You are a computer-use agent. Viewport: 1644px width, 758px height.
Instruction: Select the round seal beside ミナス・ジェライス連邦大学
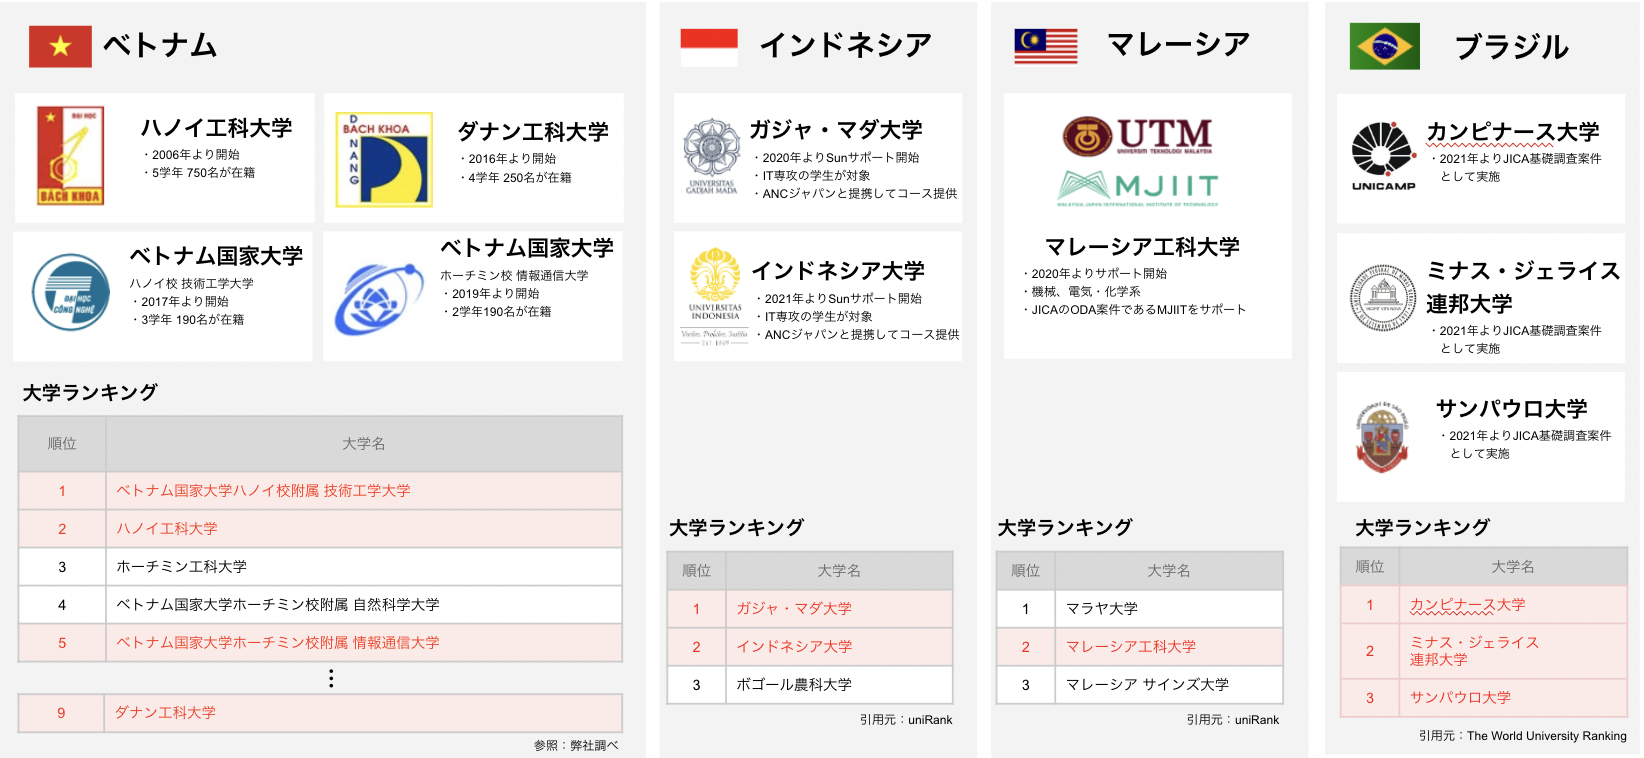pos(1383,297)
